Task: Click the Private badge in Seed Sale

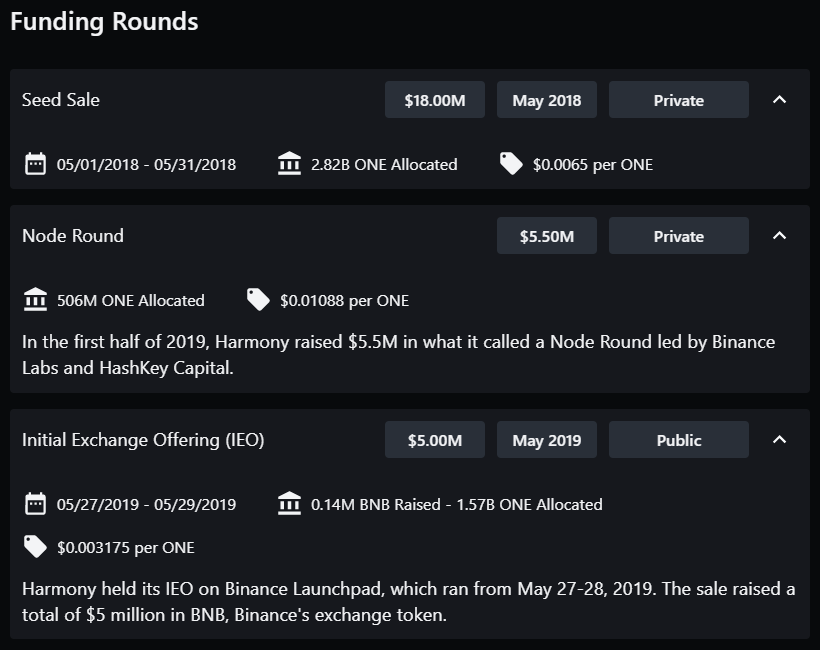Action: click(x=679, y=99)
